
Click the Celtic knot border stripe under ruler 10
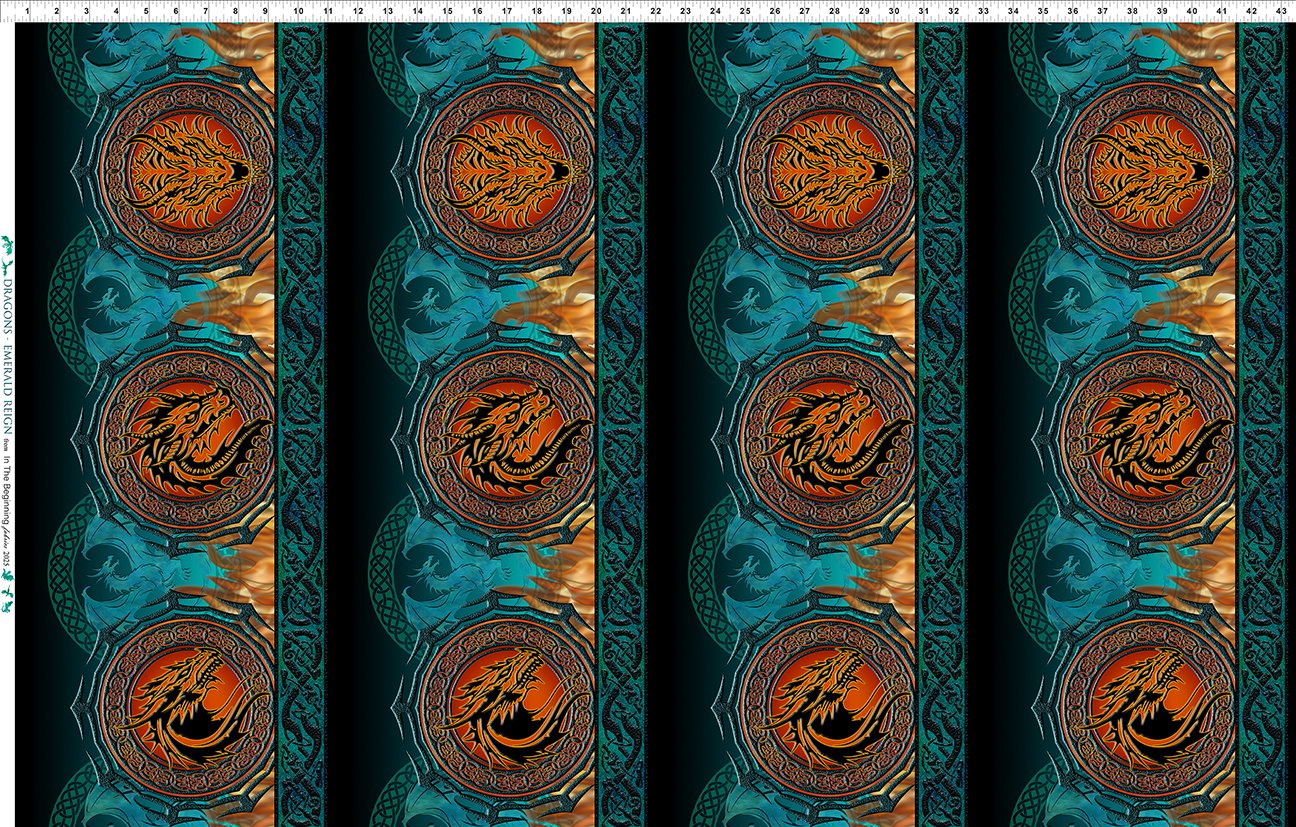tap(300, 420)
